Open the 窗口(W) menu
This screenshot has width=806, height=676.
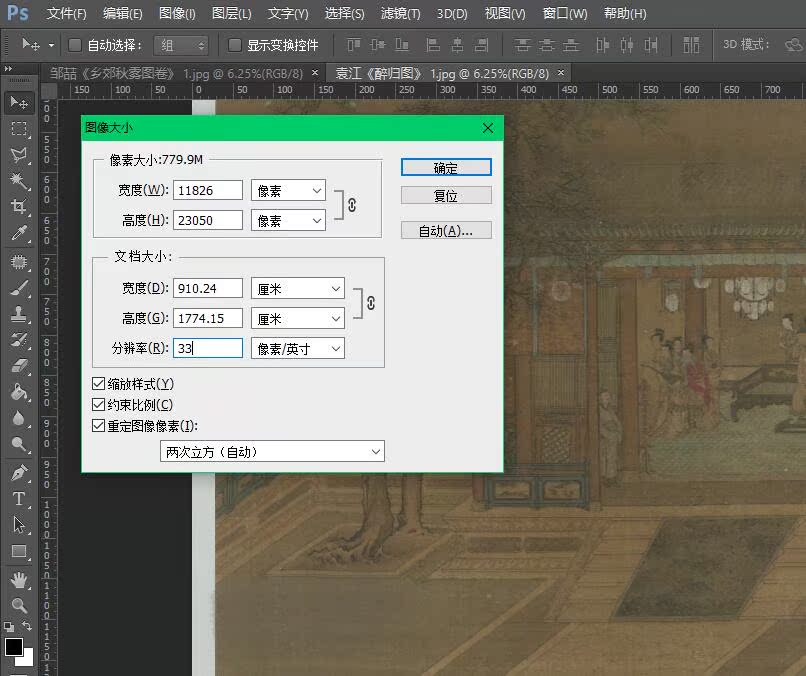(565, 13)
